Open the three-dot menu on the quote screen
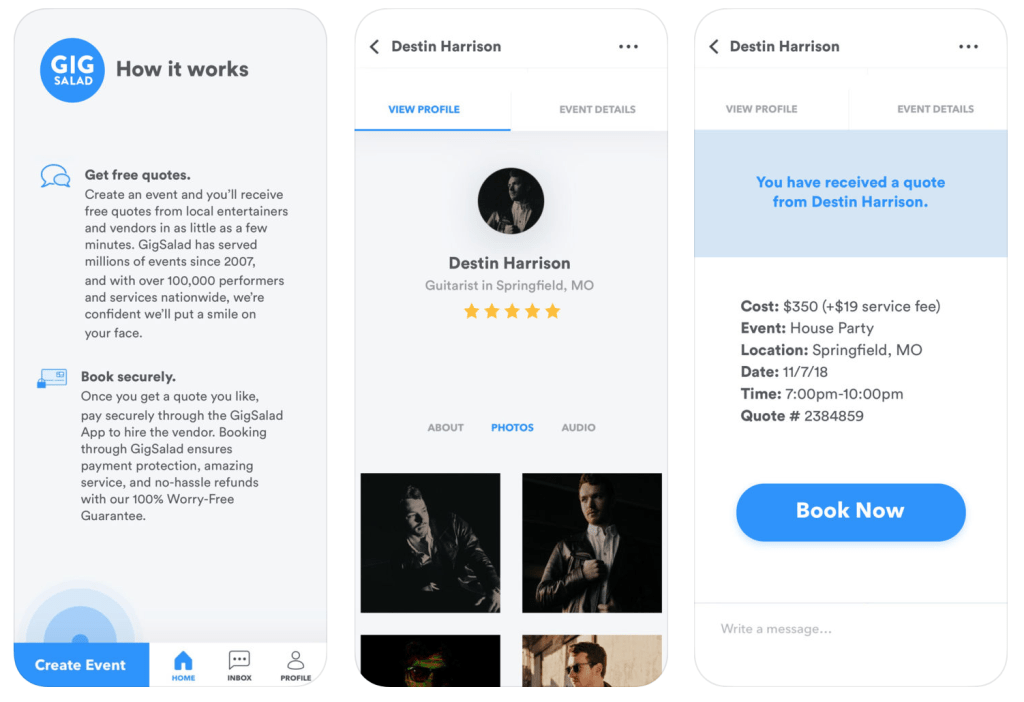The width and height of the screenshot is (1024, 702). (x=968, y=46)
